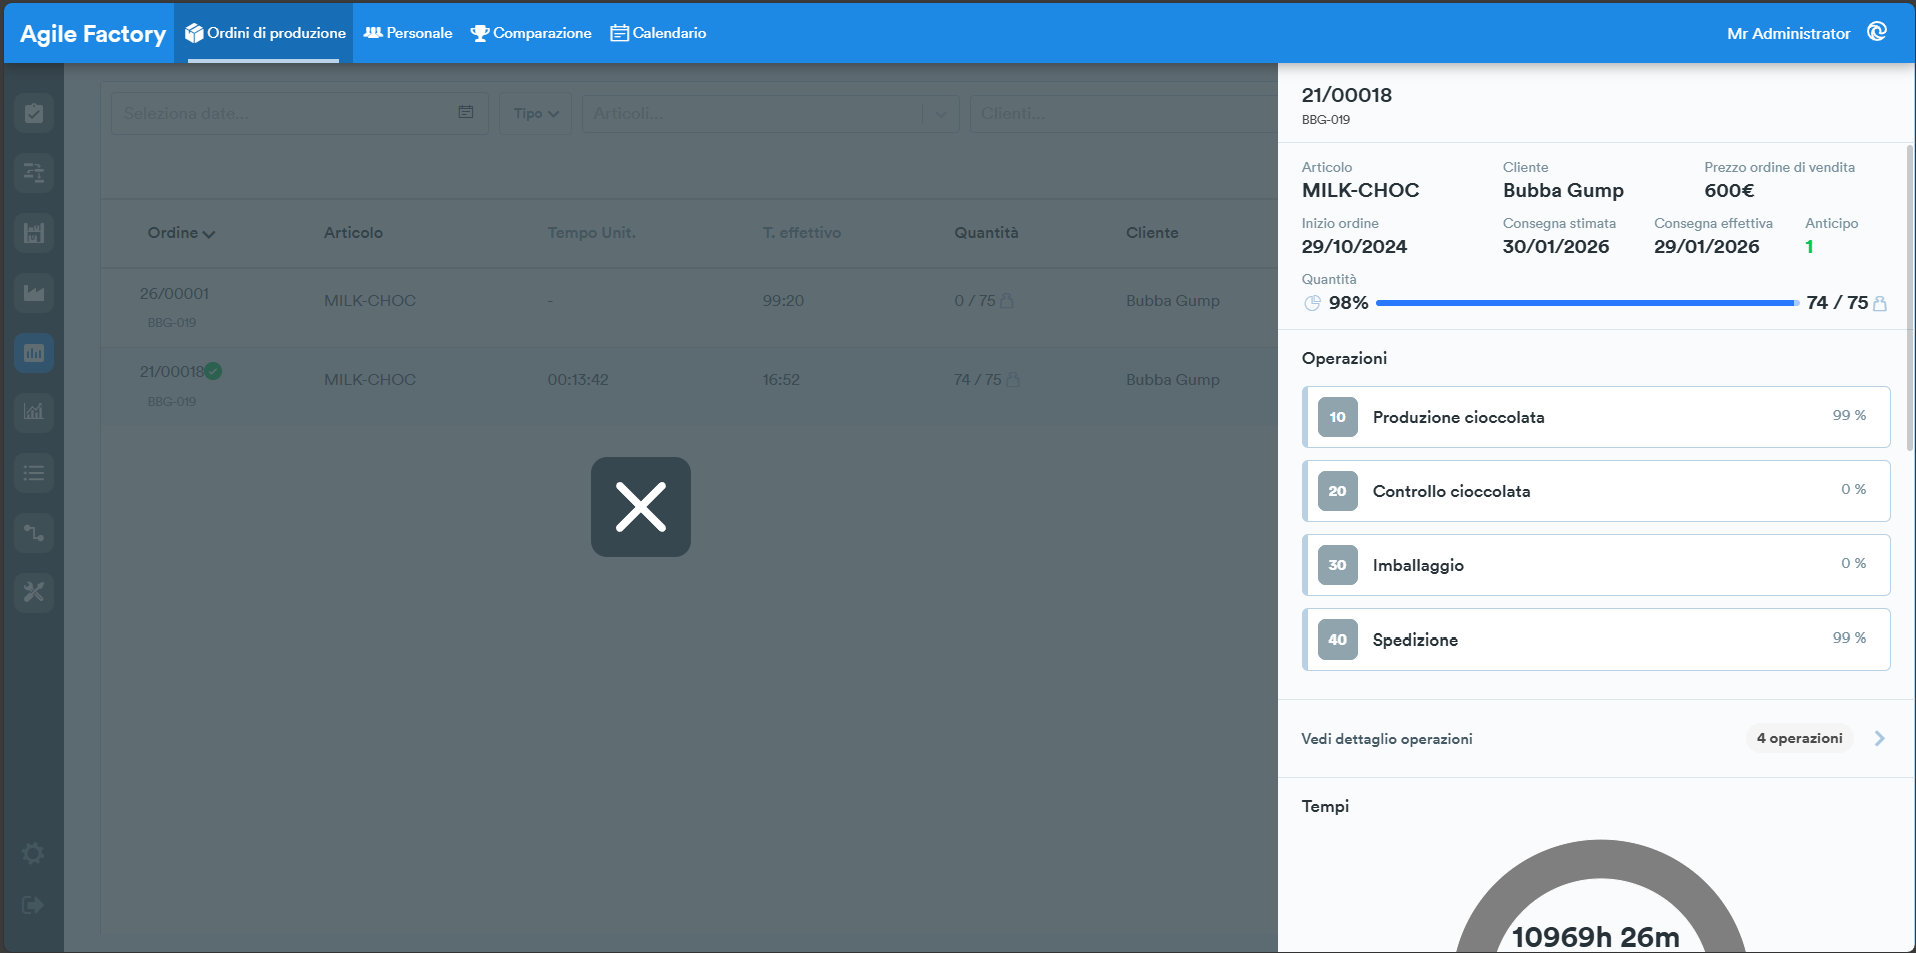This screenshot has height=953, width=1916.
Task: Click the Bubba Gump client name in panel
Action: 1563,191
